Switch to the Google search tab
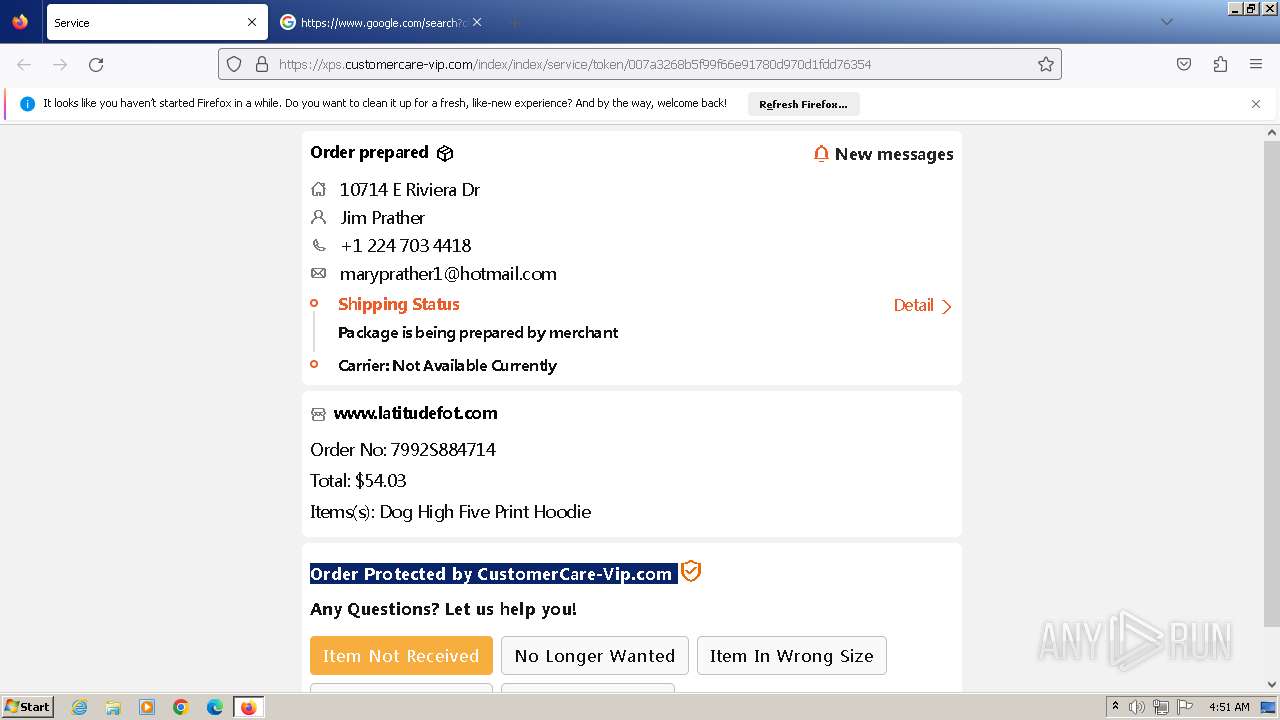The width and height of the screenshot is (1280, 720). coord(374,22)
